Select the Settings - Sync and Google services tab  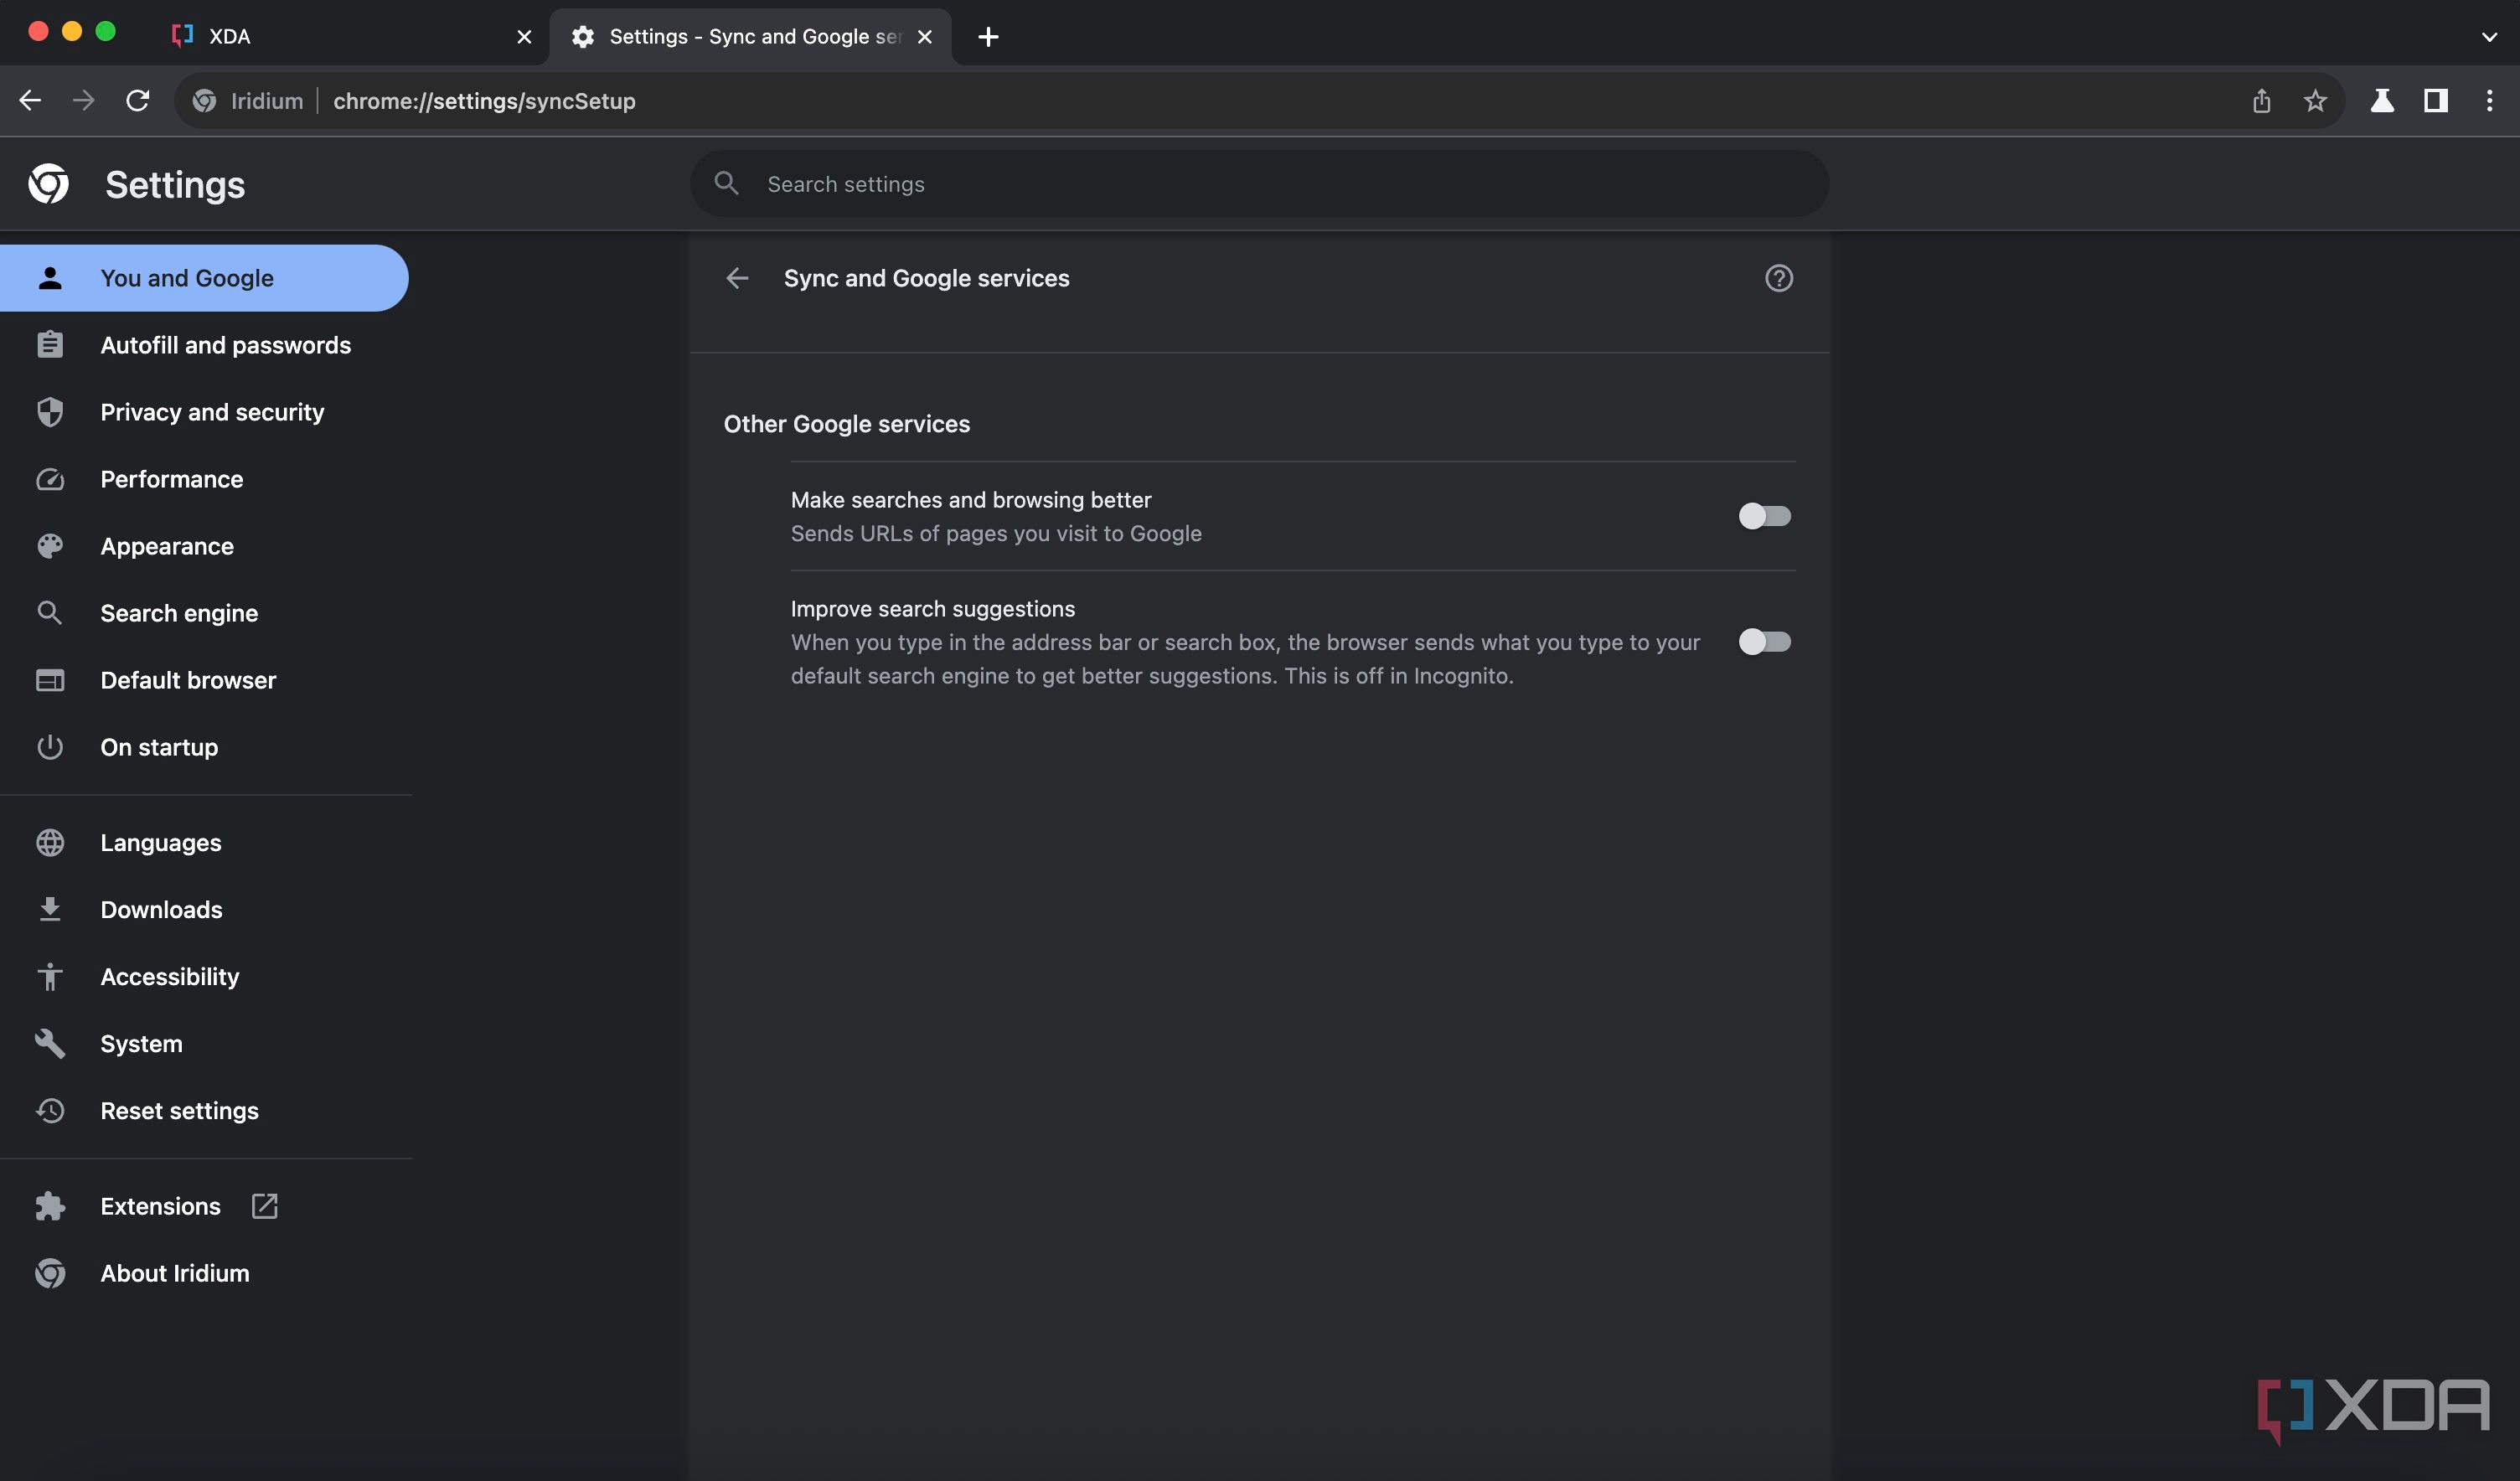pos(750,37)
